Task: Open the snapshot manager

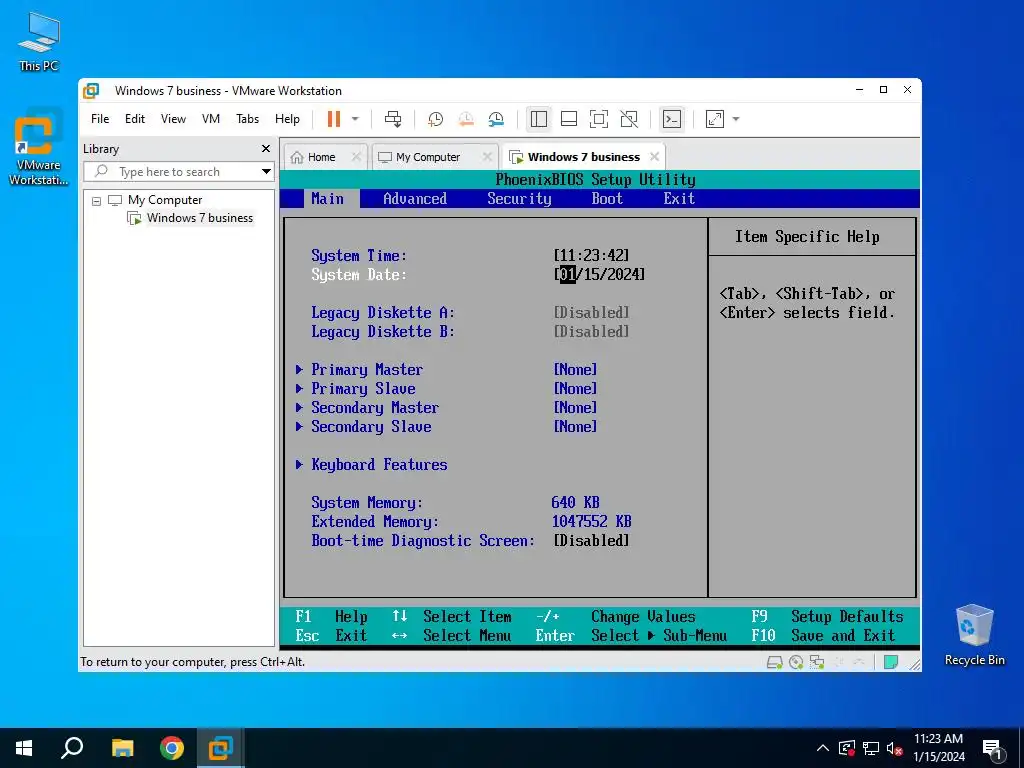Action: tap(496, 119)
